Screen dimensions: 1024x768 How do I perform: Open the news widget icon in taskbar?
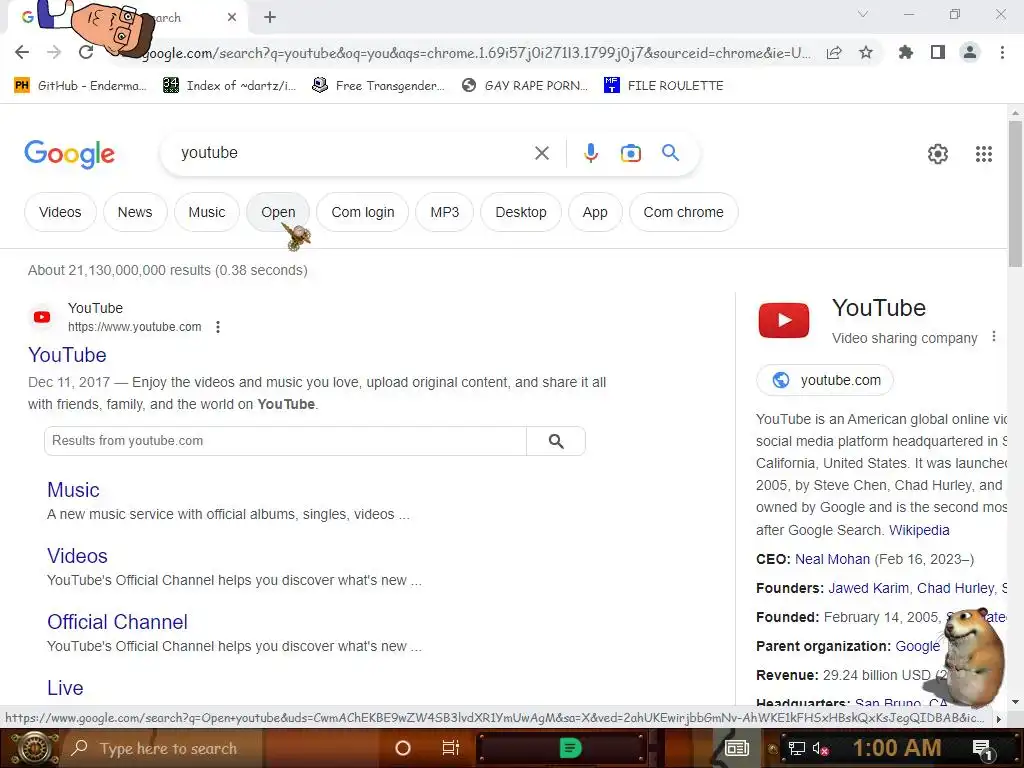[736, 748]
